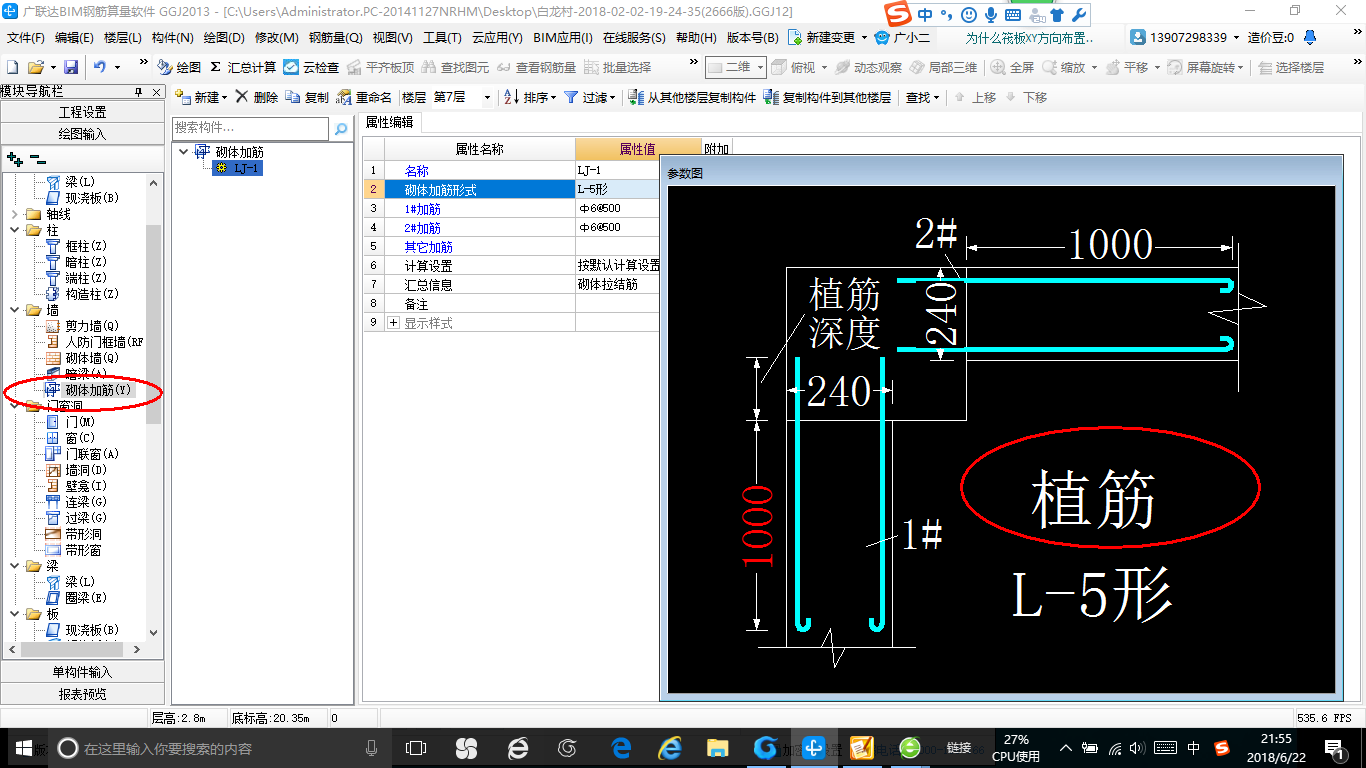Expand the 轴线 tree folder

pos(14,214)
